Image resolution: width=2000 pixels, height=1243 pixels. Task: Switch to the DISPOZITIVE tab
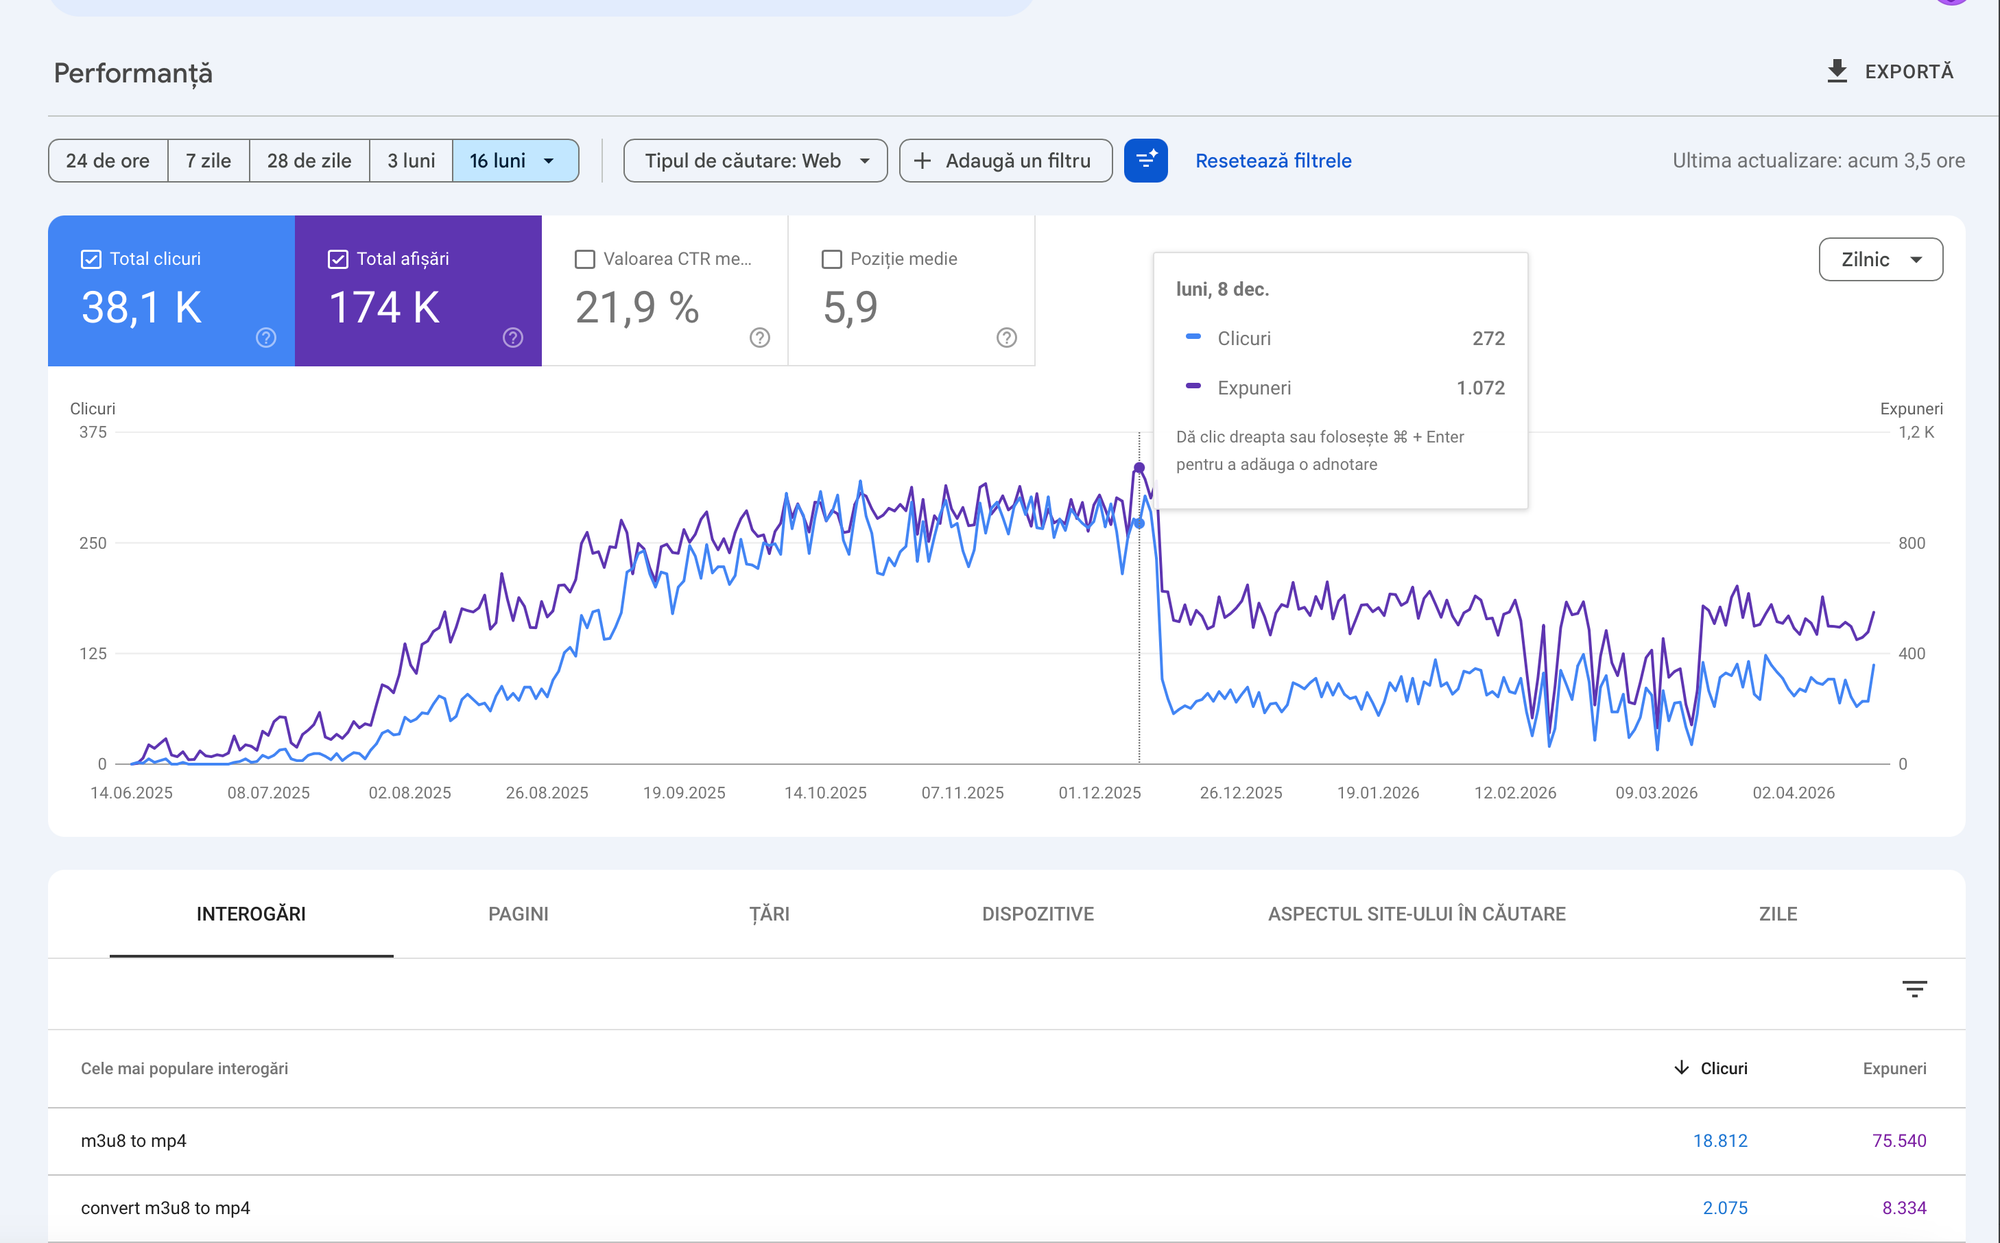tap(1037, 913)
